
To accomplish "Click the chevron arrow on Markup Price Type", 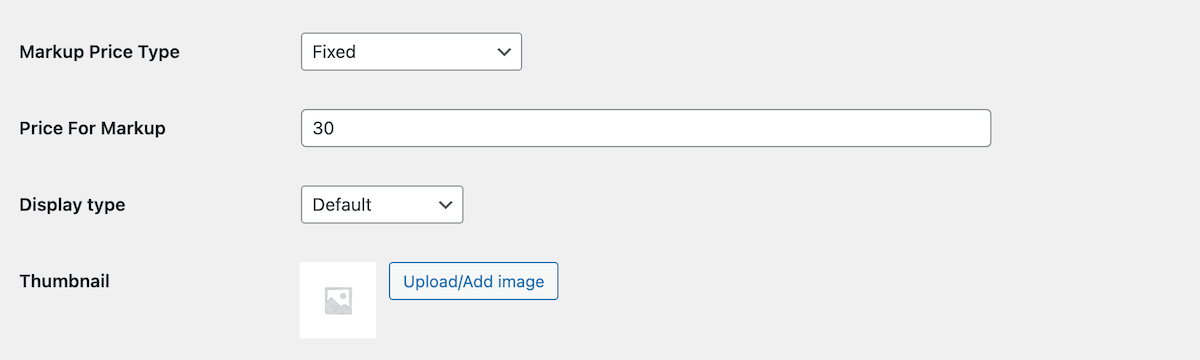I will [504, 52].
